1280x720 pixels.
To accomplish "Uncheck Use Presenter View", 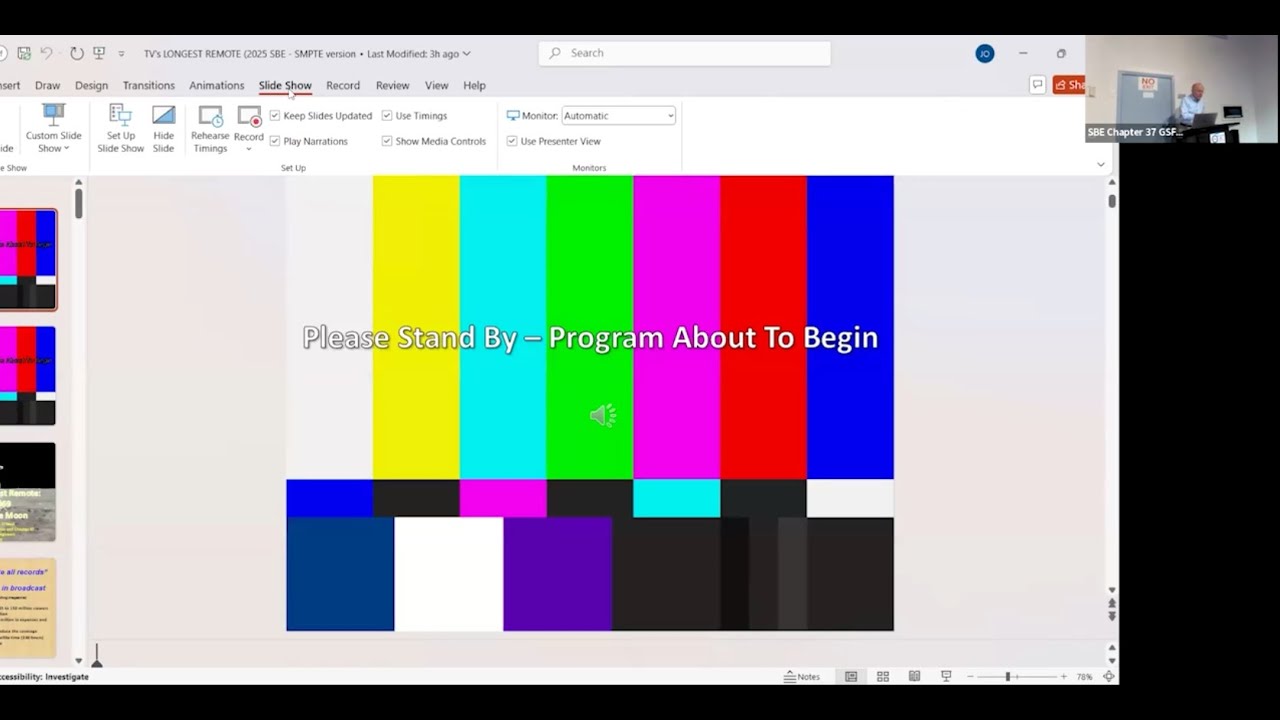I will (512, 141).
